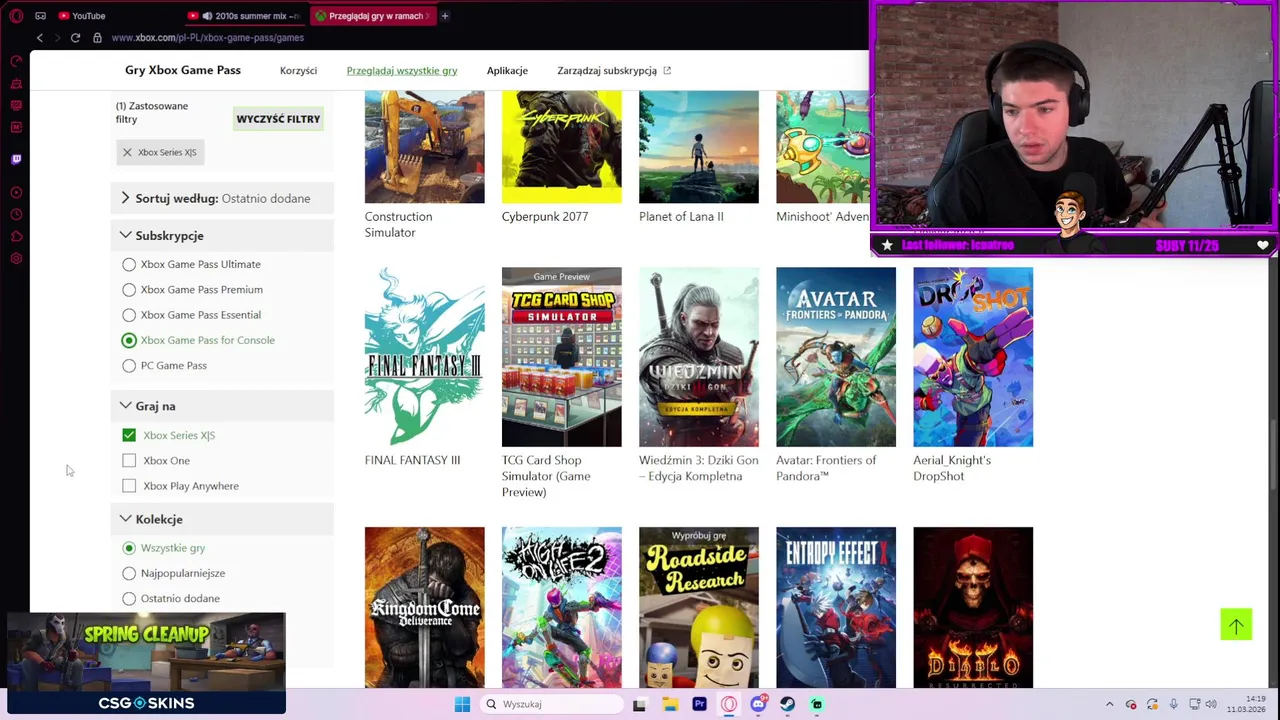Open File Explorer from taskbar
The image size is (1280, 720).
pyautogui.click(x=670, y=704)
